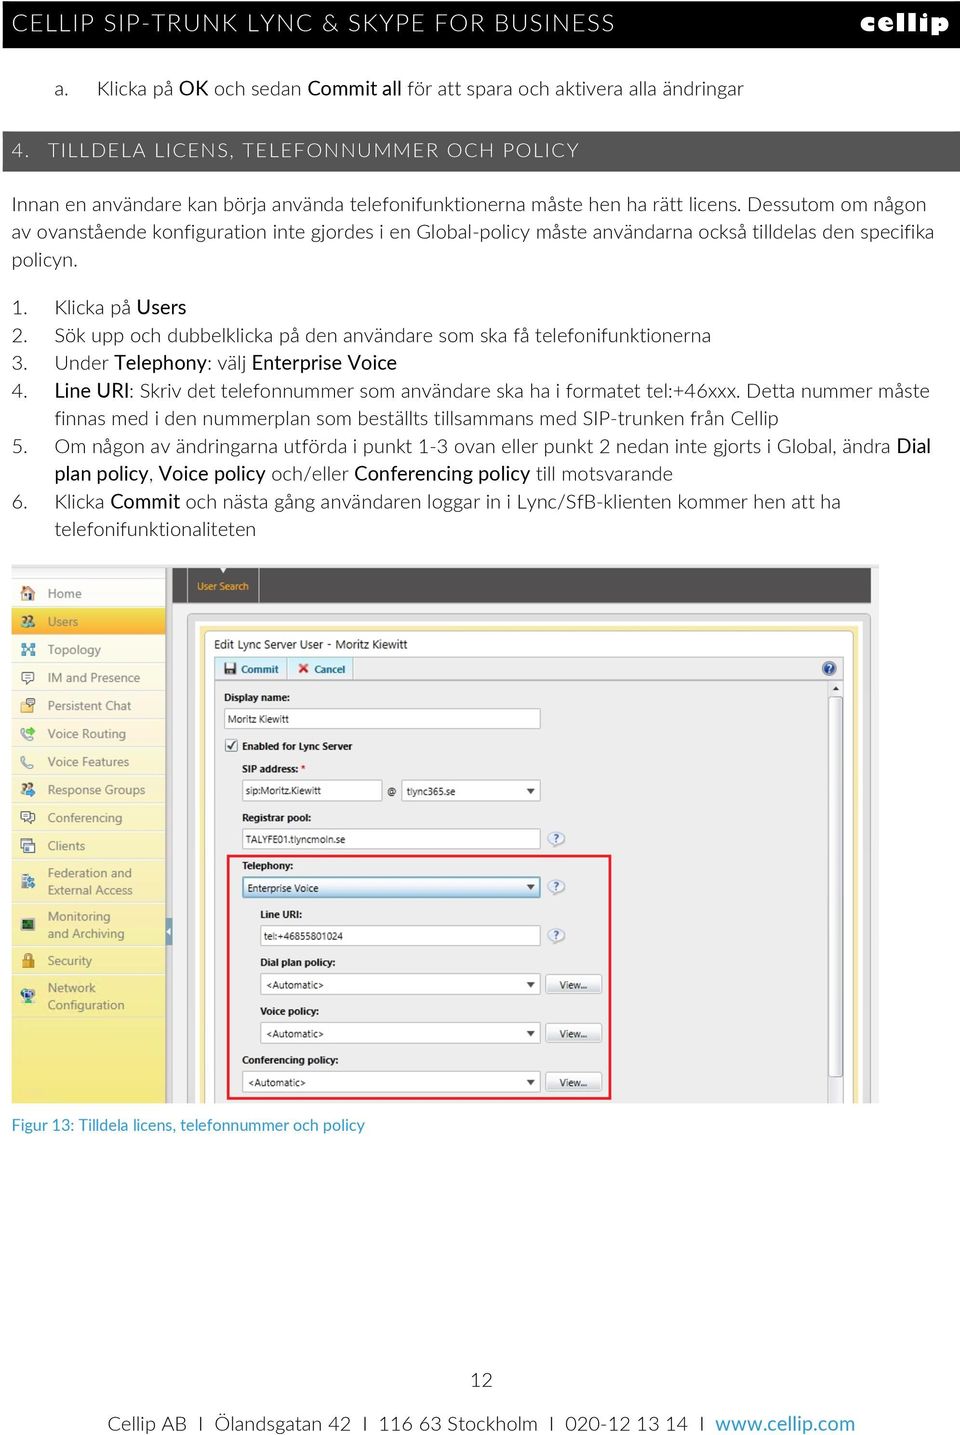Expand the Conferencing policy dropdown

pyautogui.click(x=391, y=1082)
